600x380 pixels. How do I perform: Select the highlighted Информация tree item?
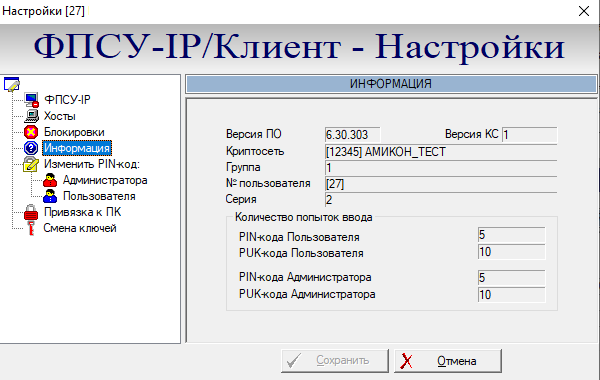tap(77, 148)
